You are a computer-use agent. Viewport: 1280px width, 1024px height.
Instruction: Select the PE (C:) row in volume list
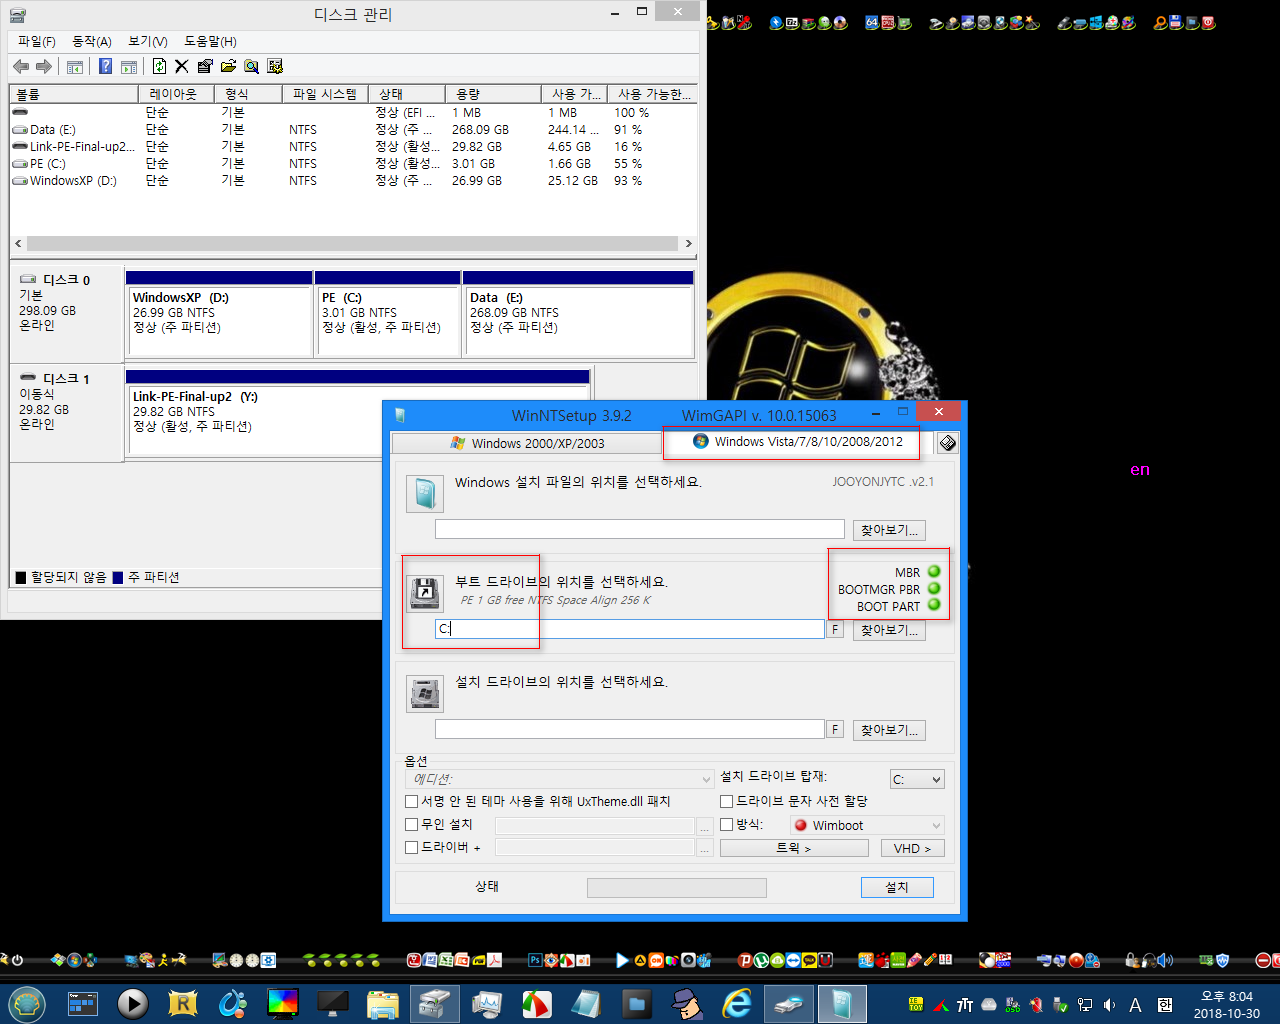pyautogui.click(x=353, y=164)
